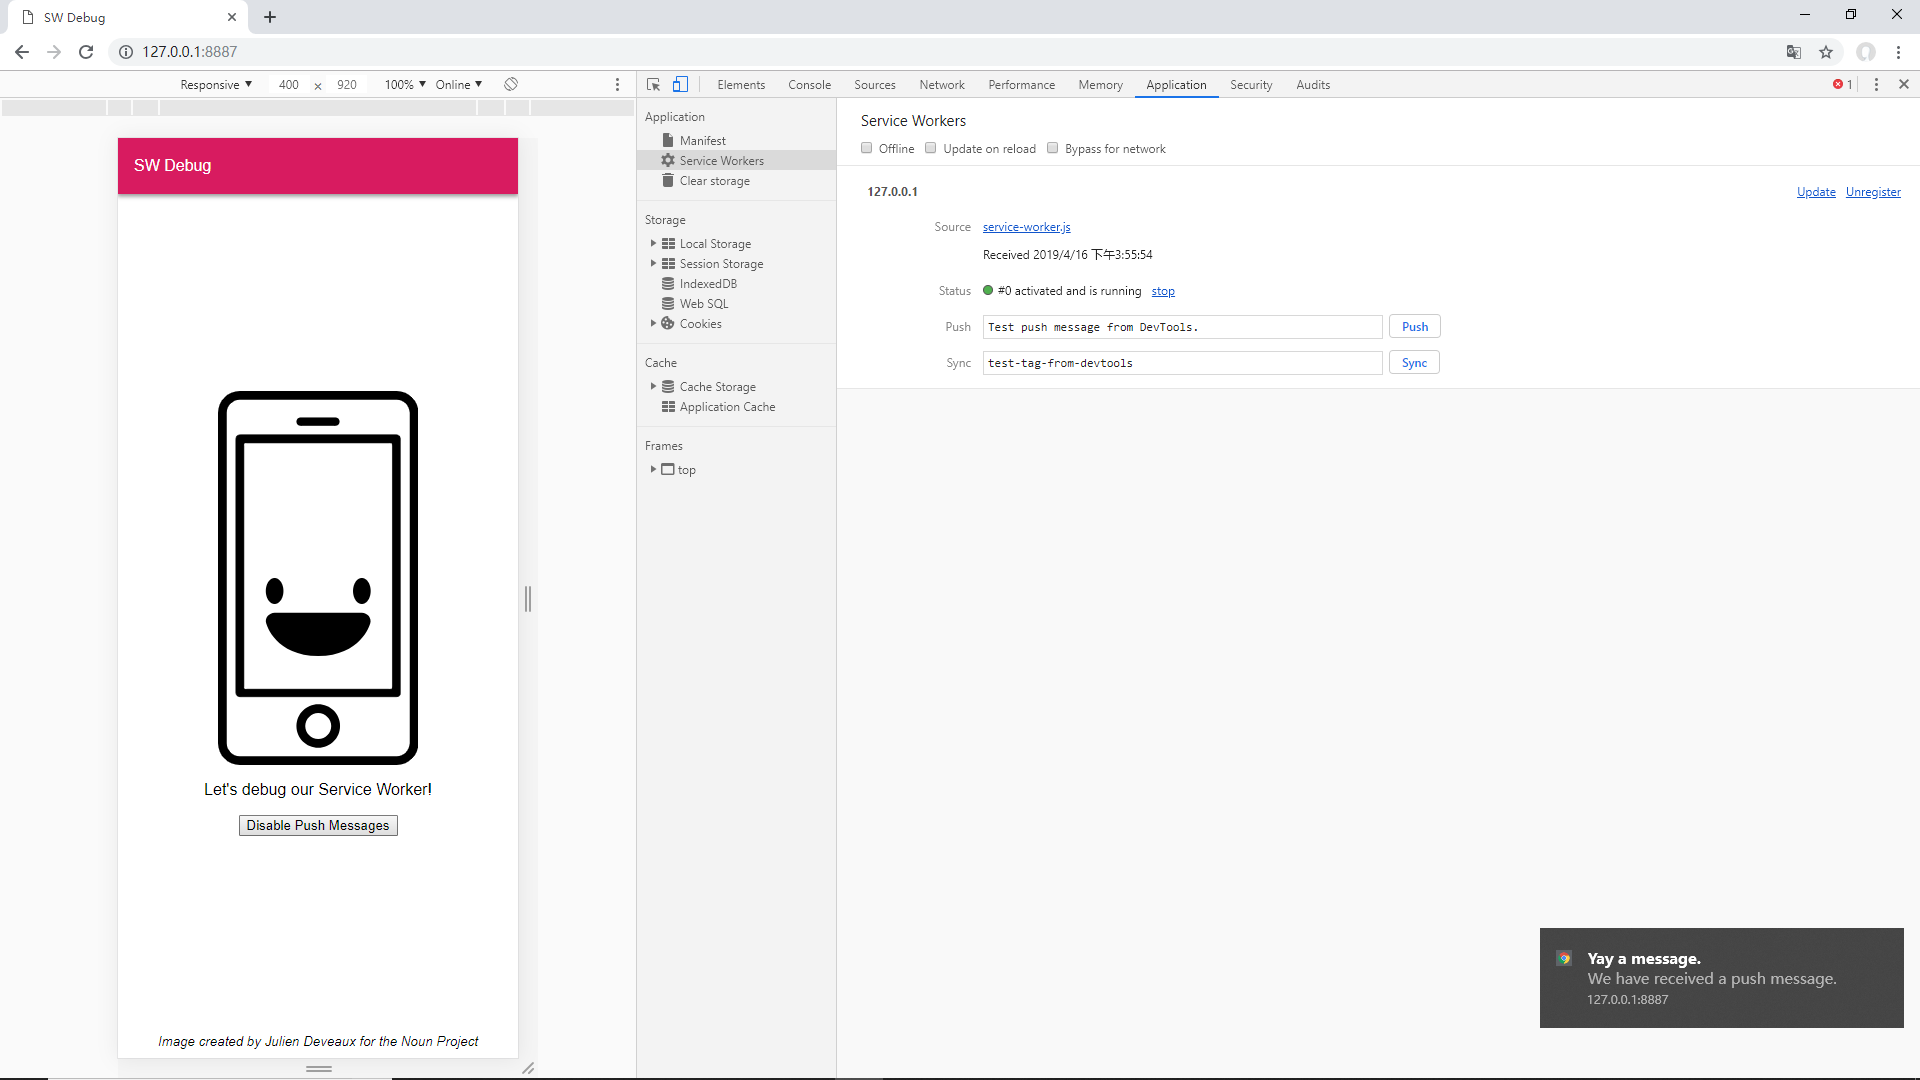This screenshot has height=1080, width=1920.
Task: Expand the top frame in Frames section
Action: coord(652,469)
